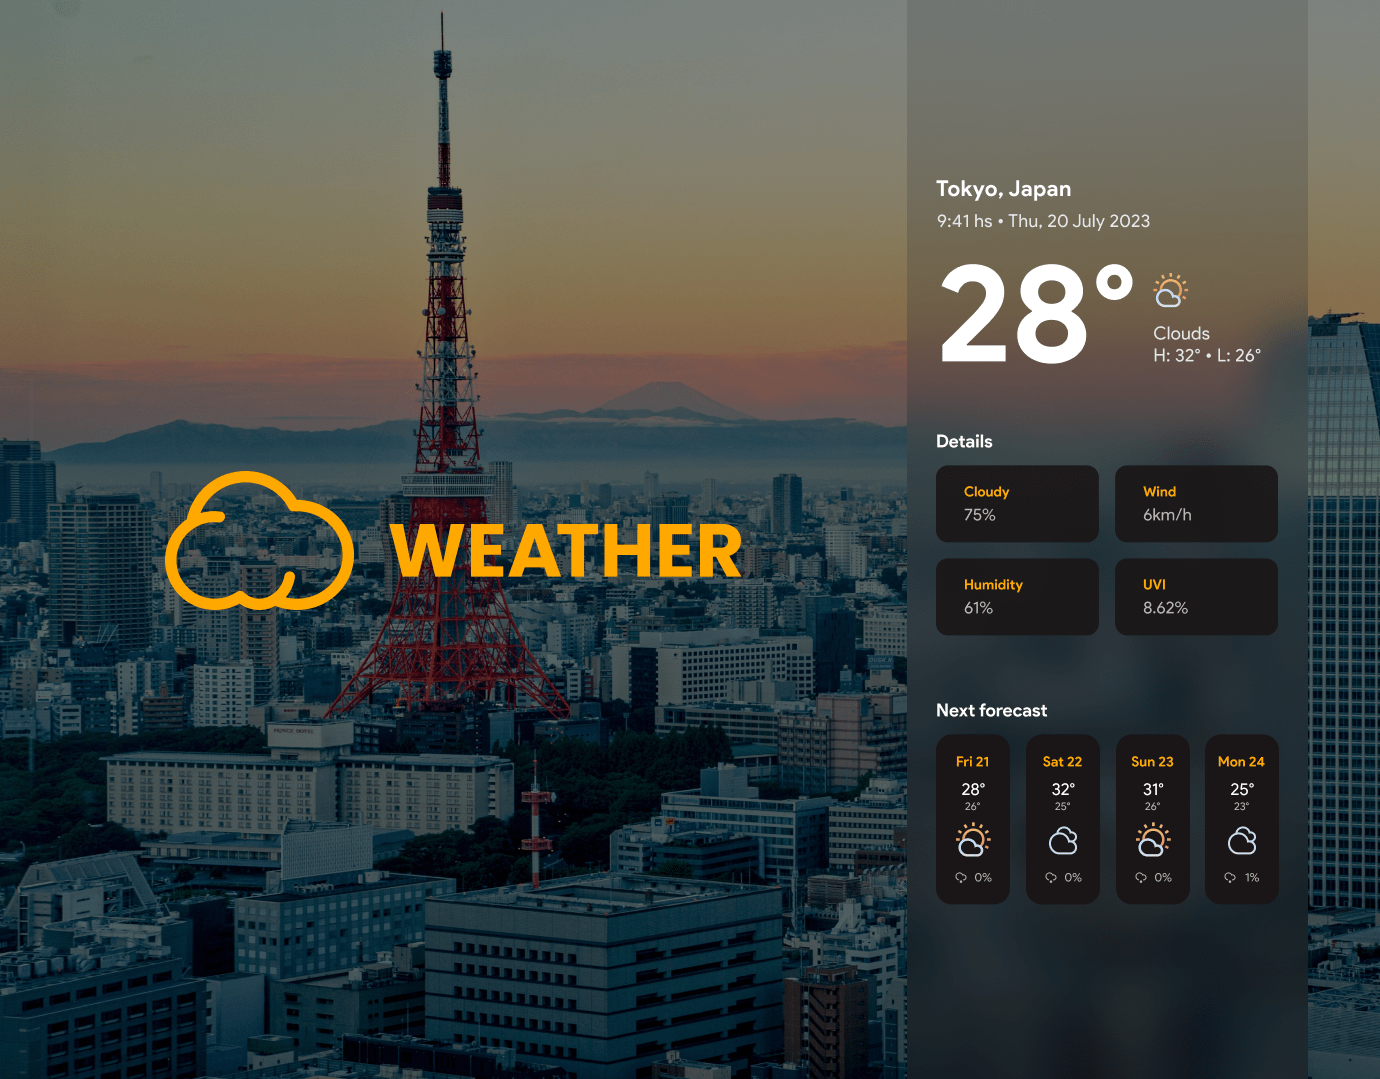This screenshot has height=1079, width=1380.
Task: Click the H: 32° • L: 26° text
Action: click(1207, 355)
